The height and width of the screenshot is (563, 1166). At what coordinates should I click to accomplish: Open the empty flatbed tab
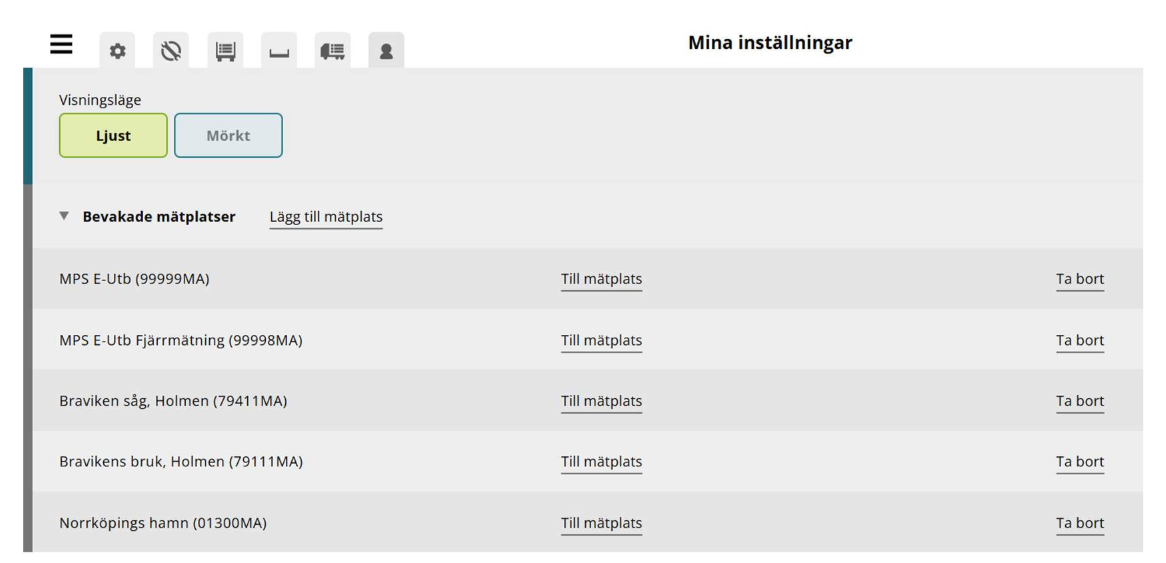click(x=279, y=51)
